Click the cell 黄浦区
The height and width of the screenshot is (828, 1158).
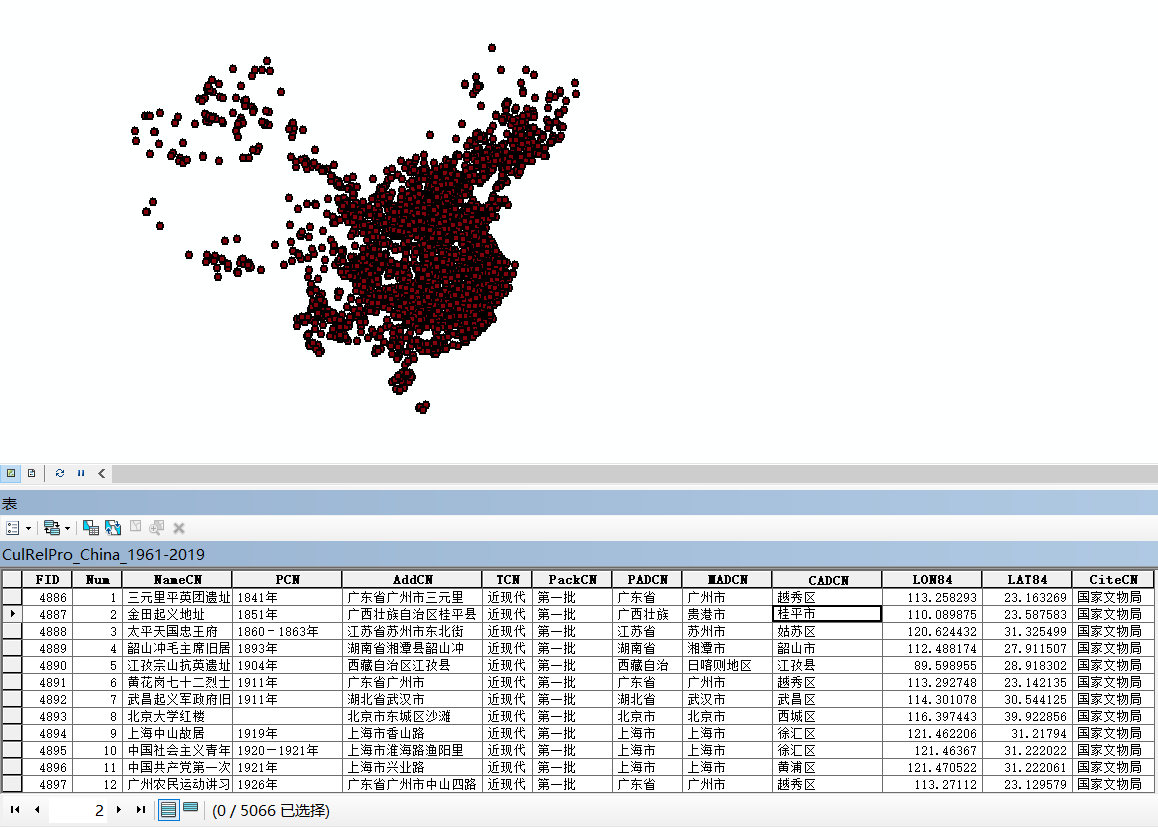pos(827,767)
